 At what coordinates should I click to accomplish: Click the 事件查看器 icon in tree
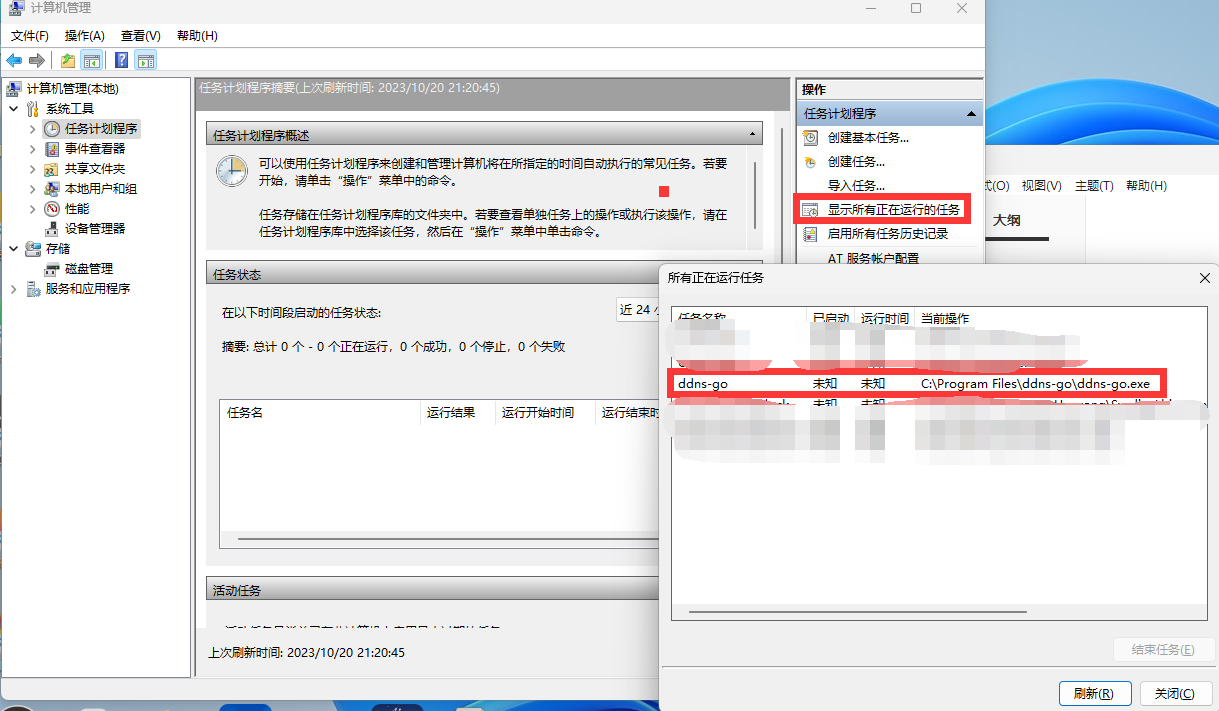tap(52, 149)
